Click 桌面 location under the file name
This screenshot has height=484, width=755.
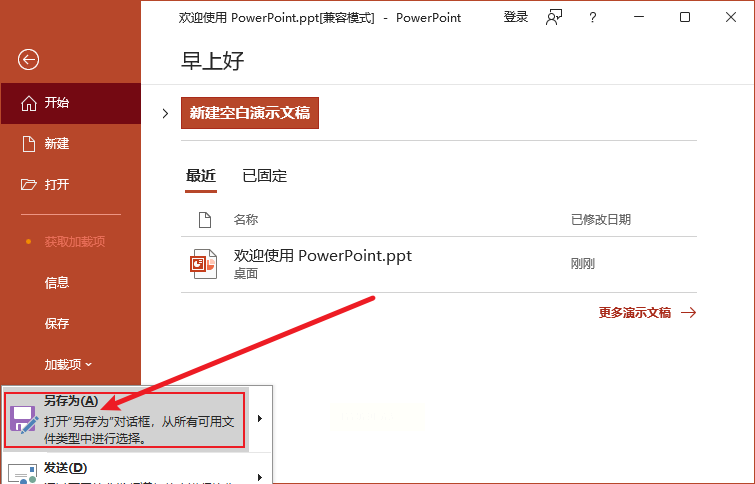coord(246,274)
